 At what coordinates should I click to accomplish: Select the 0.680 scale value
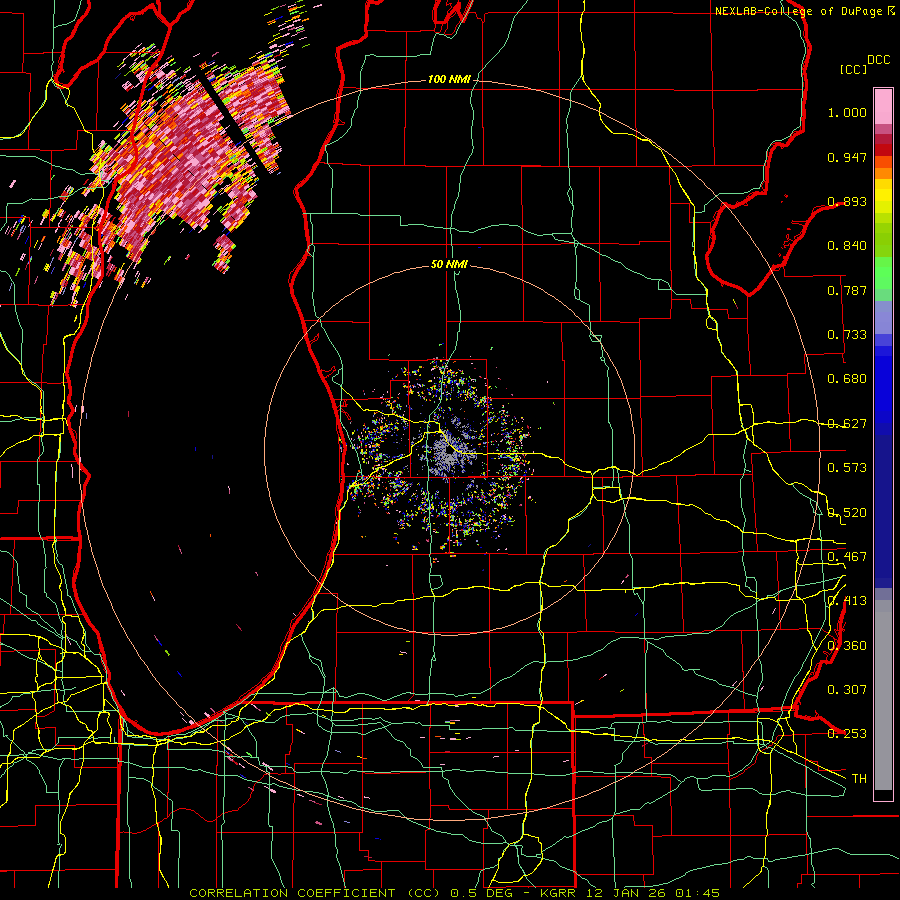coord(847,379)
